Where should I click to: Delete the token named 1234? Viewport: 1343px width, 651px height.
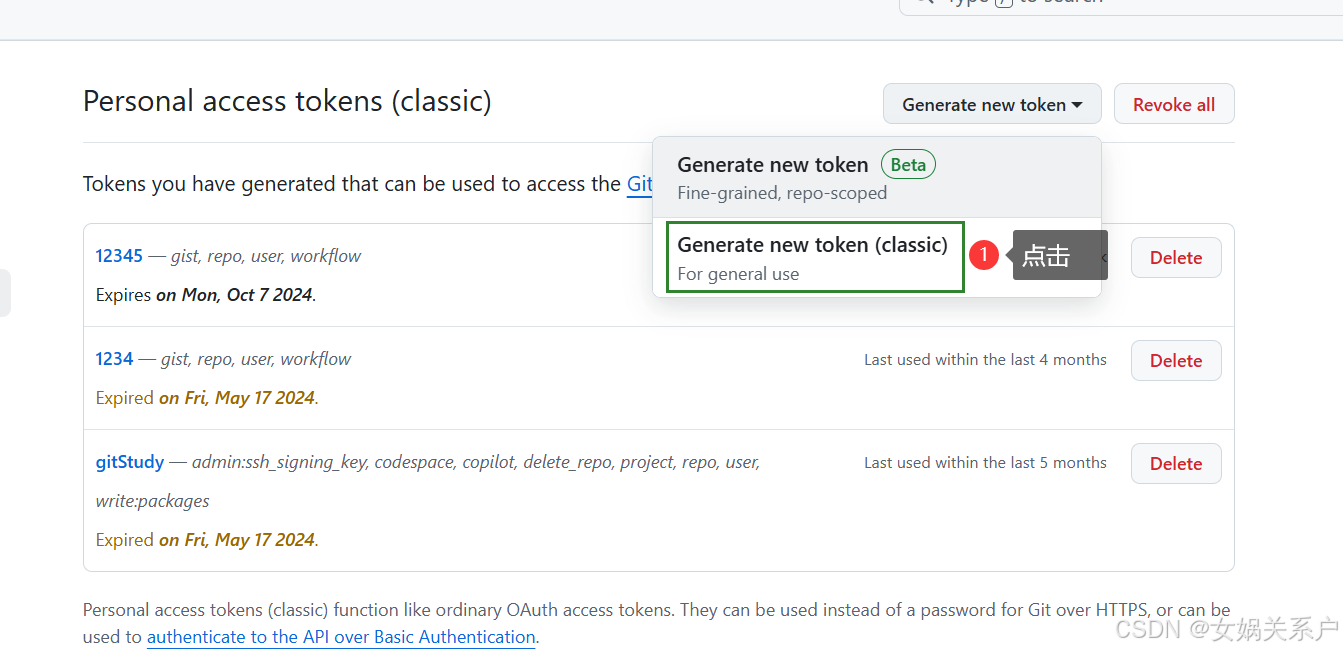(x=1176, y=360)
